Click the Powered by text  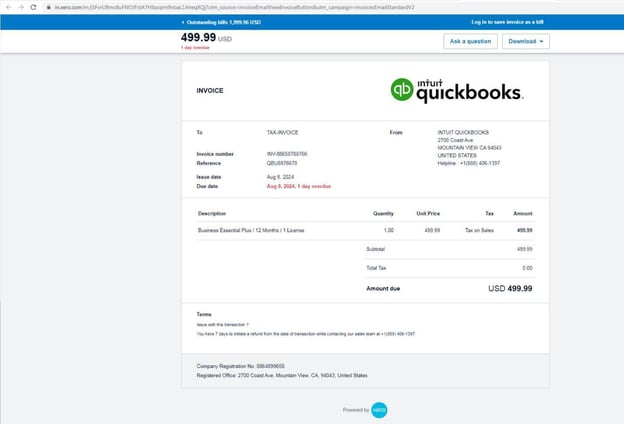(x=356, y=410)
